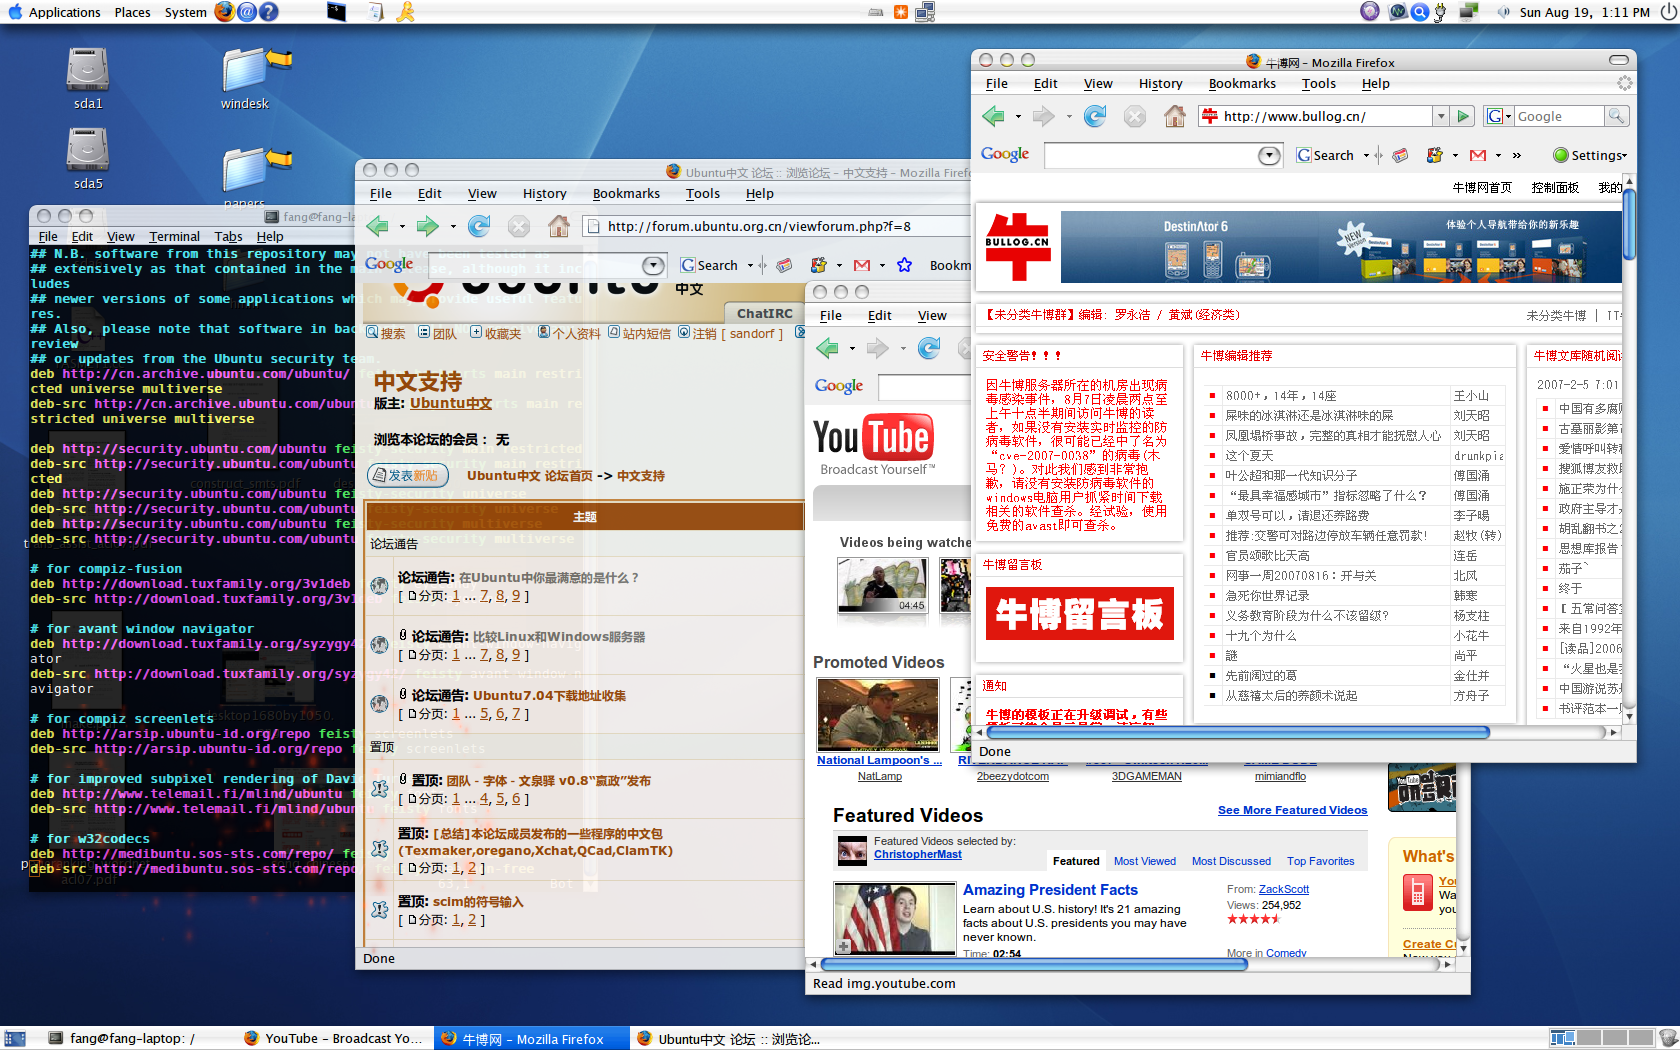
Task: Open Ubuntu中文 moderator link on forum
Action: (451, 403)
